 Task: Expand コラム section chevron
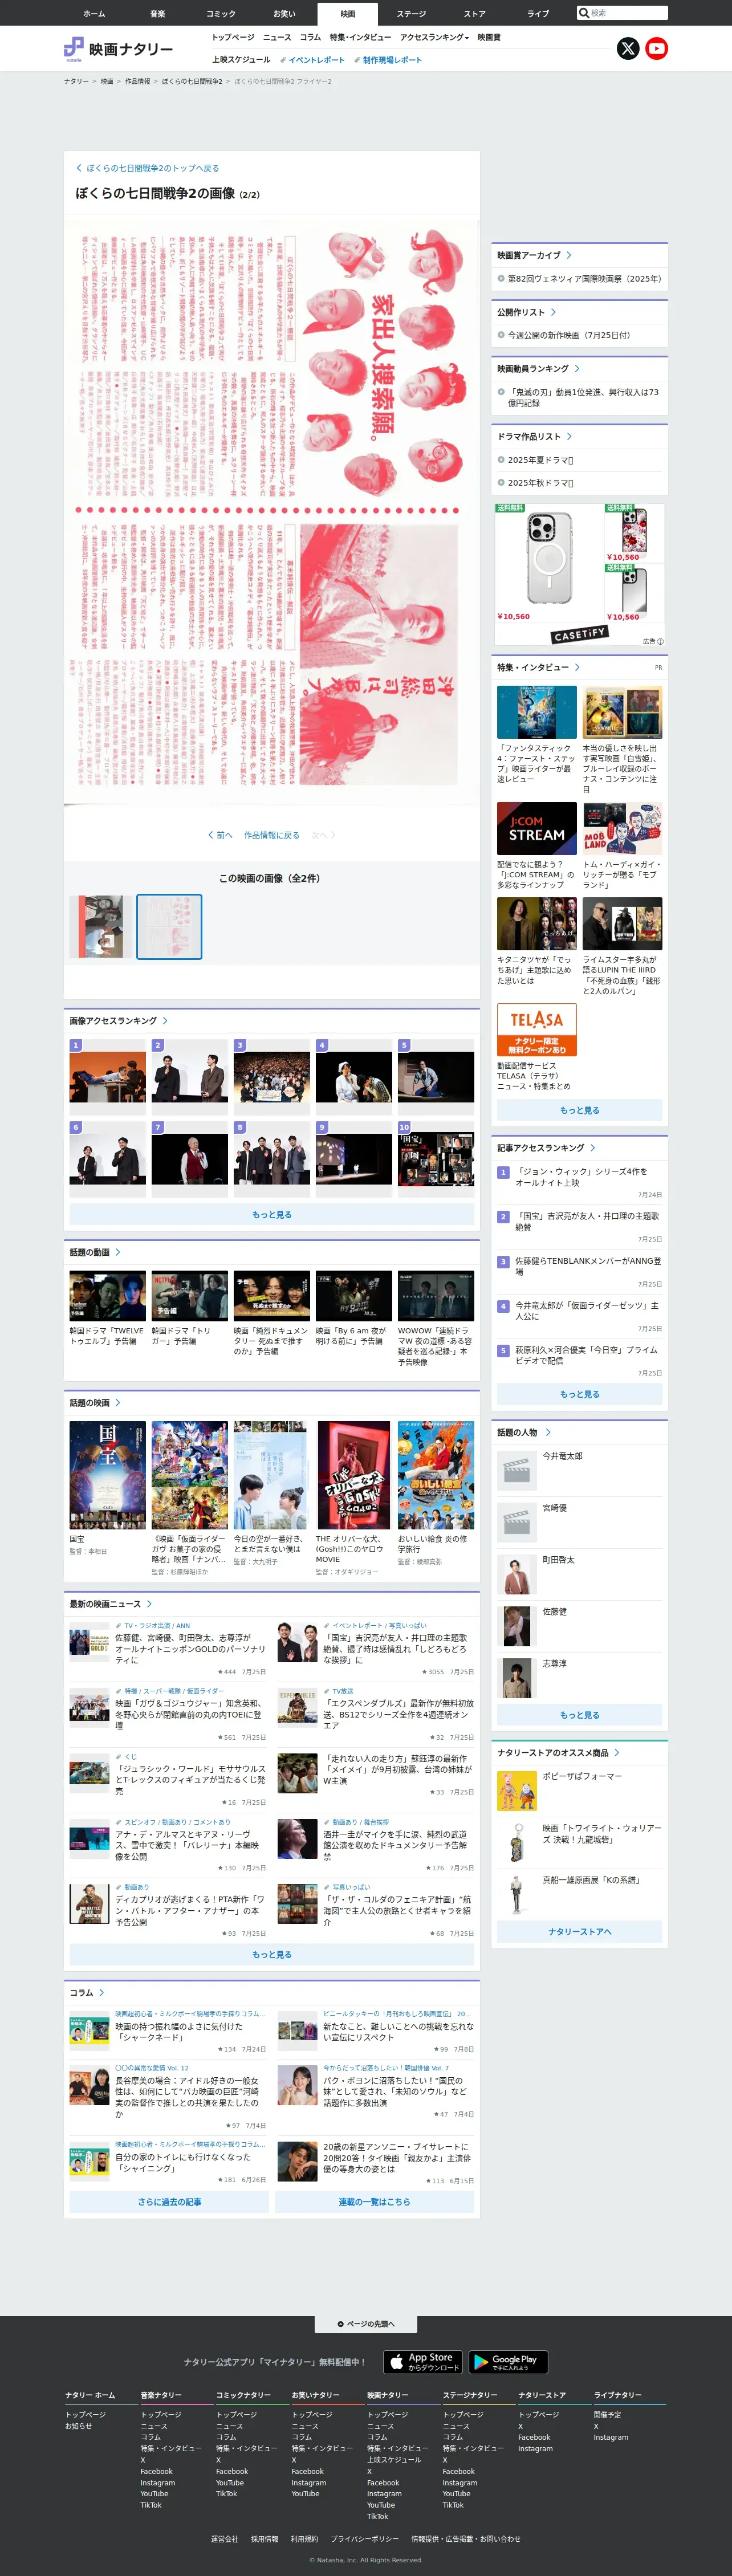click(102, 1992)
